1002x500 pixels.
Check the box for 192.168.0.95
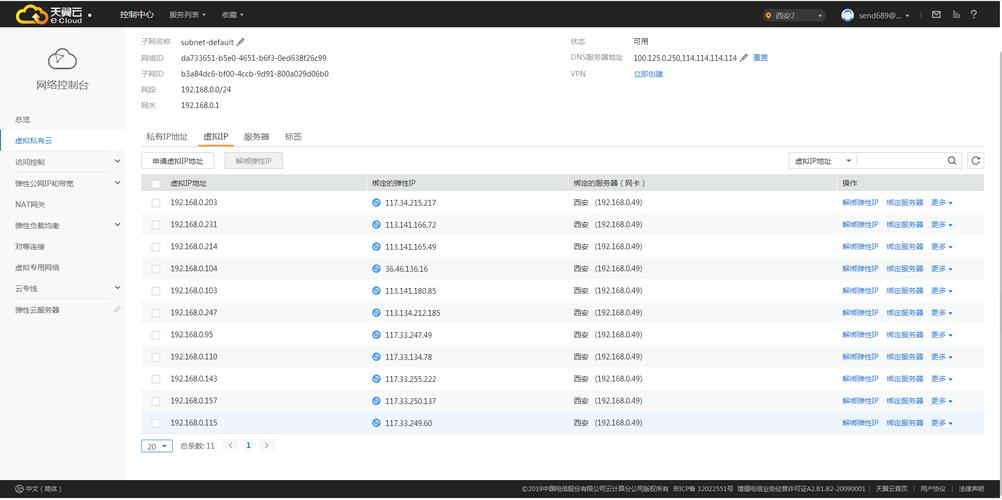pyautogui.click(x=156, y=335)
